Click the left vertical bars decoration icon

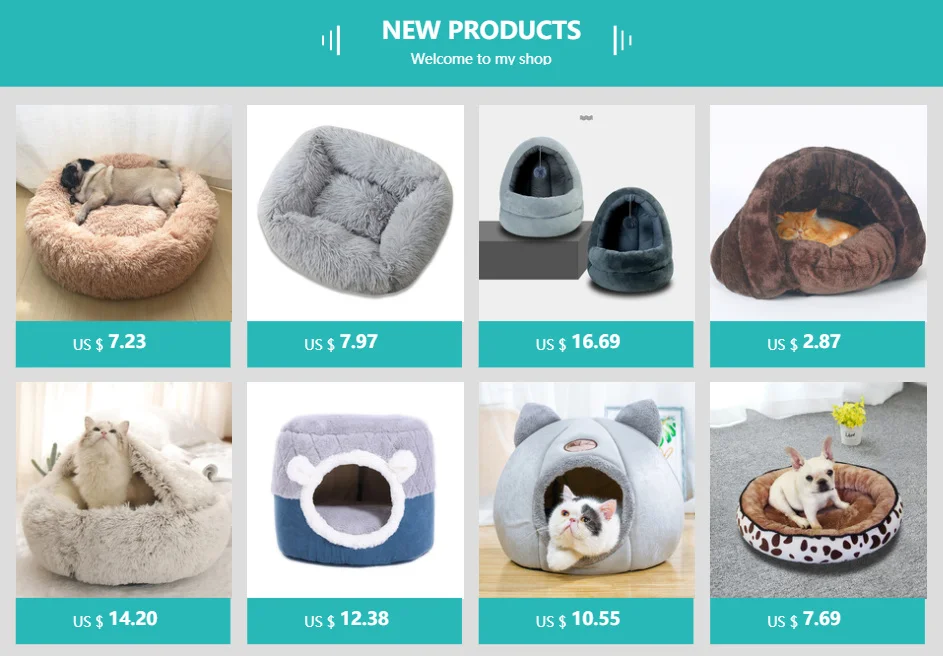pos(331,40)
